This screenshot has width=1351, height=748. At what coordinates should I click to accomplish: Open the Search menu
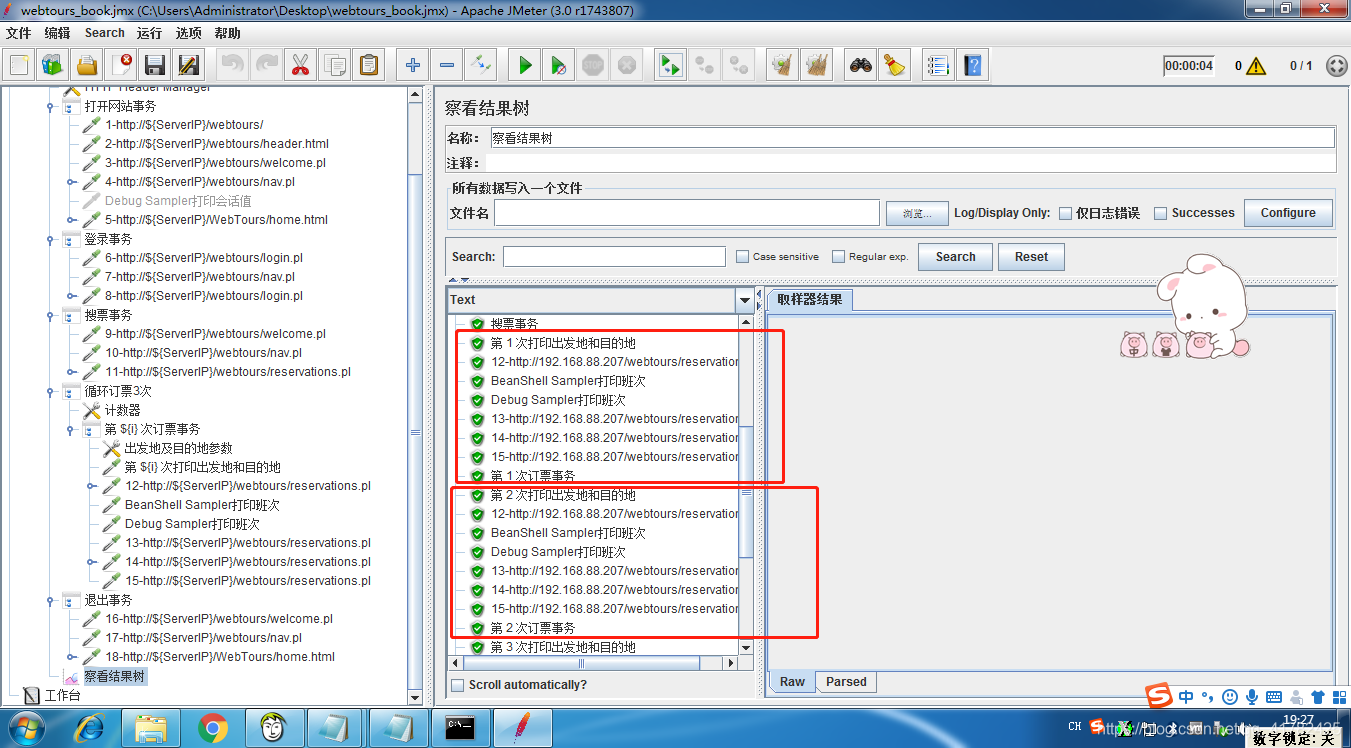[x=105, y=33]
